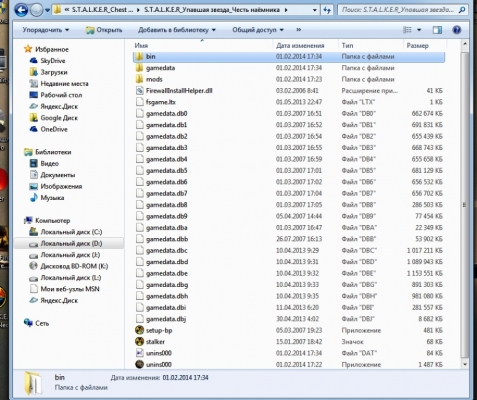The image size is (477, 400).
Task: Select the bin folder
Action: click(x=289, y=57)
